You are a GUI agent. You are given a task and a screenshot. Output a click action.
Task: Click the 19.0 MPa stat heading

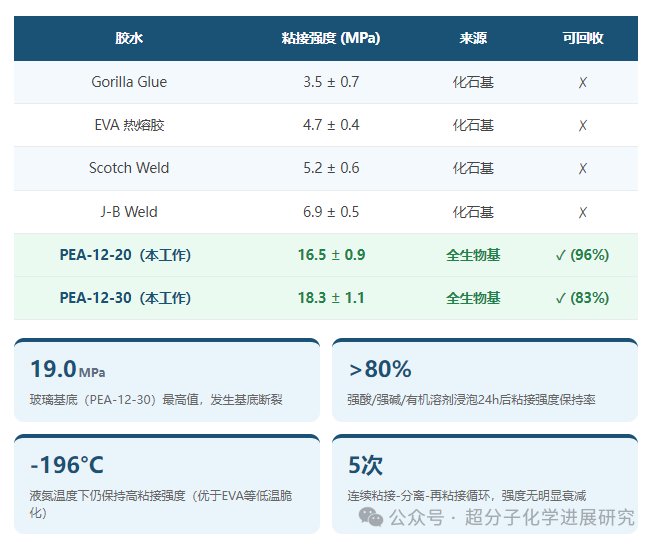pos(68,369)
